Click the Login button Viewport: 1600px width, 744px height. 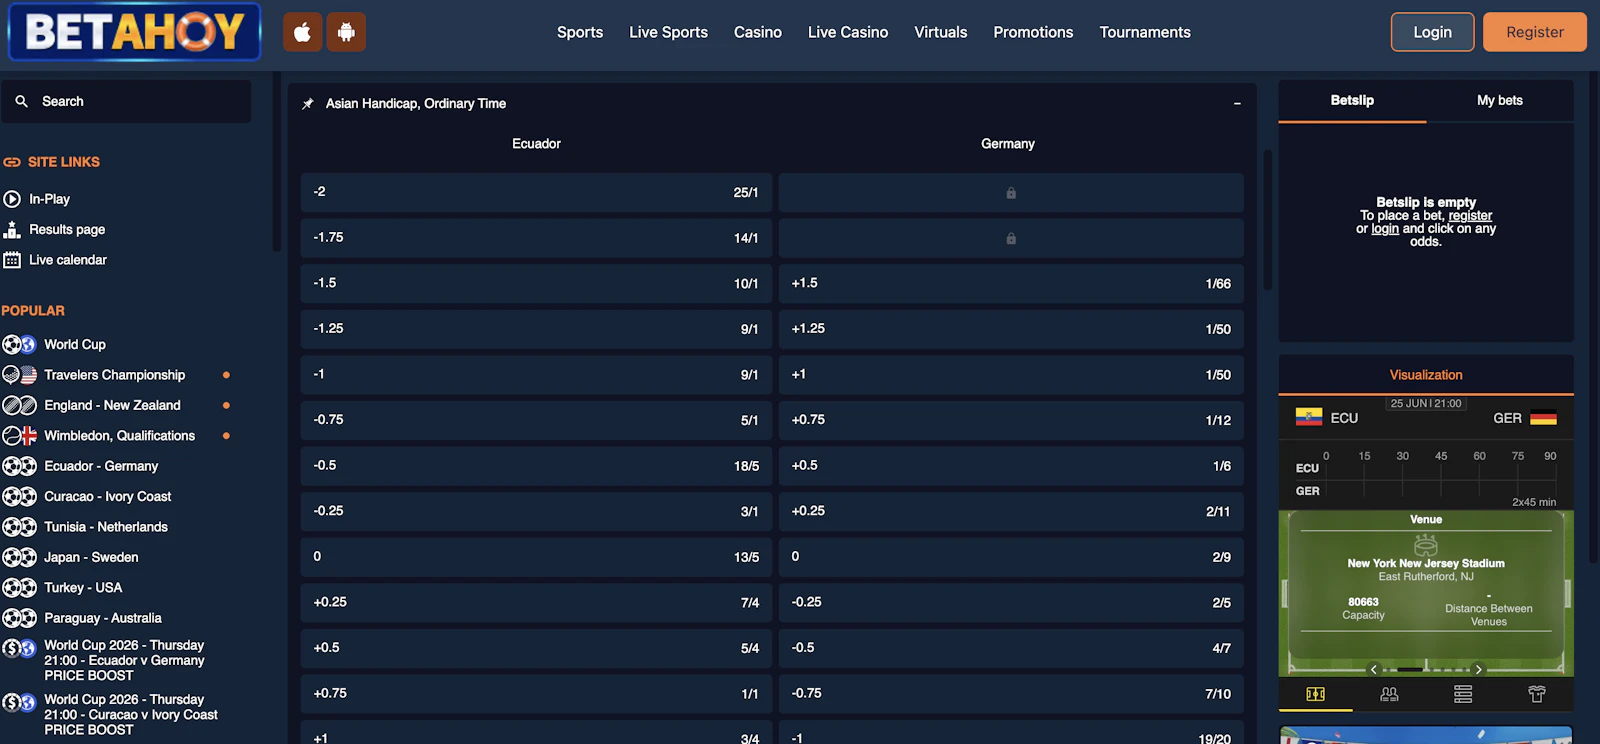pyautogui.click(x=1432, y=32)
